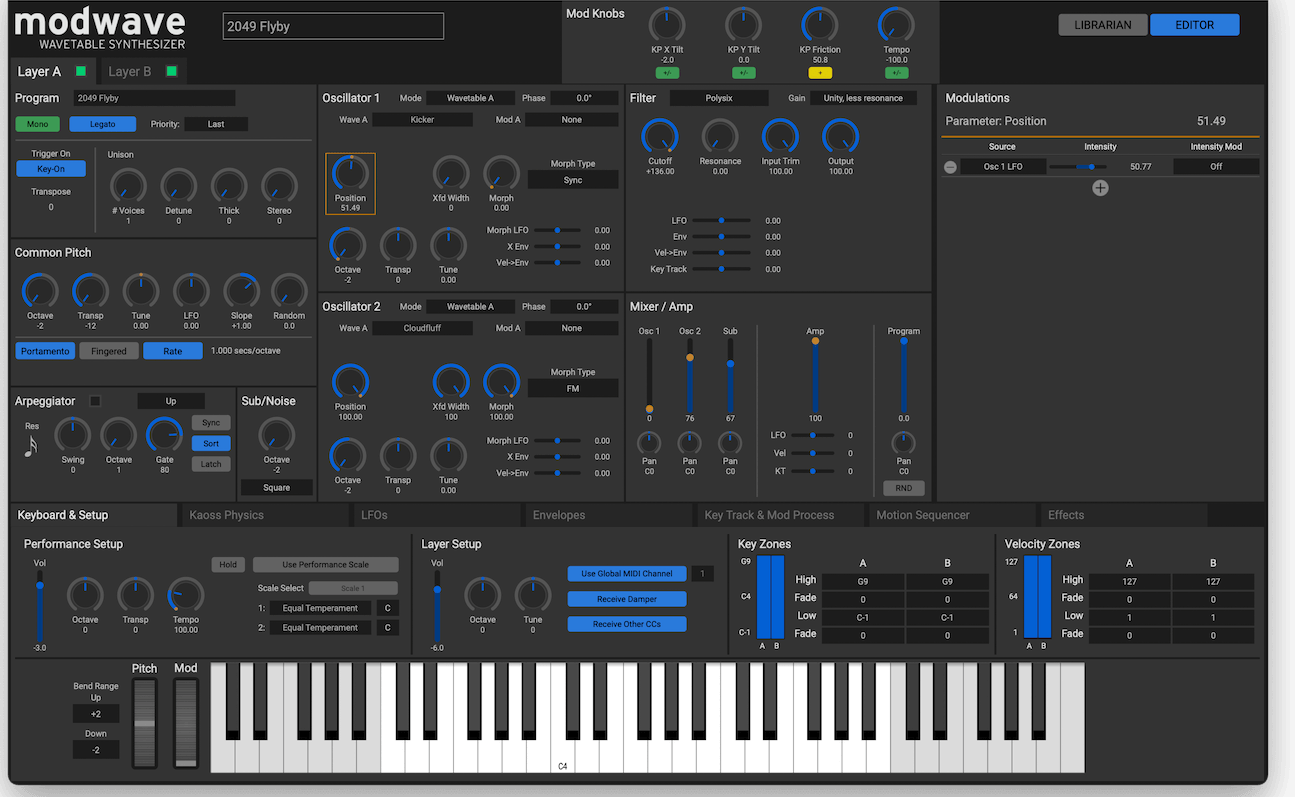The width and height of the screenshot is (1295, 797).
Task: Click the KP Y Tilt mod knob
Action: click(743, 25)
